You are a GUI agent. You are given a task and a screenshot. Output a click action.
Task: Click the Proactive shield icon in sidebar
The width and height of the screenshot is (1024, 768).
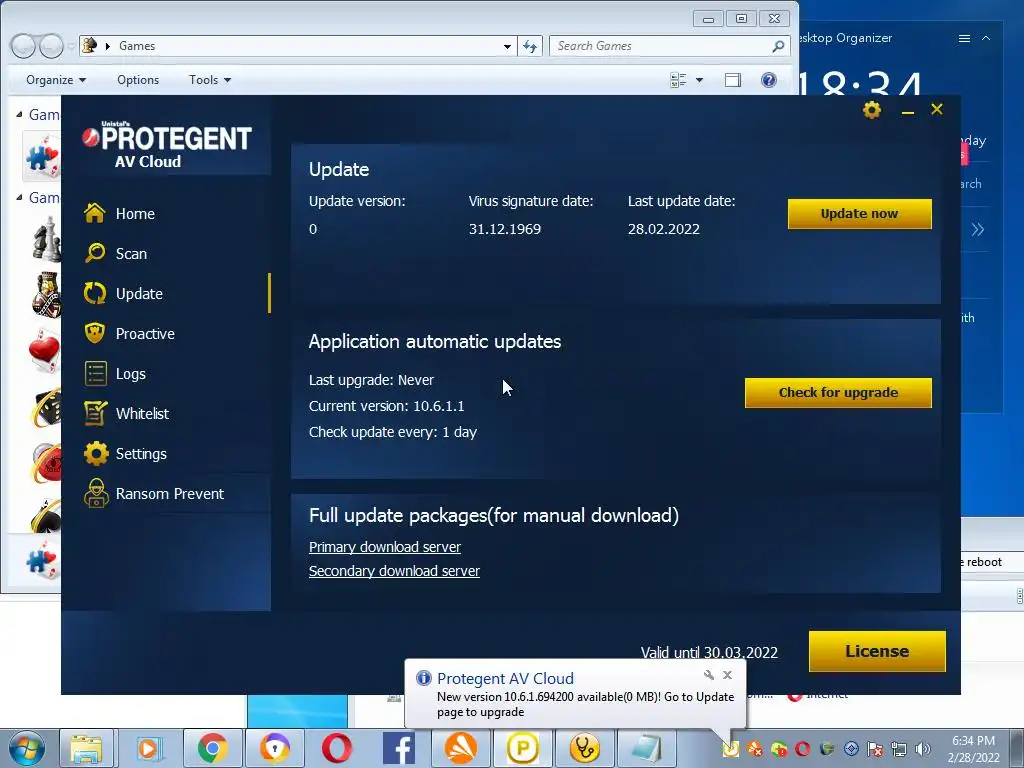coord(95,333)
